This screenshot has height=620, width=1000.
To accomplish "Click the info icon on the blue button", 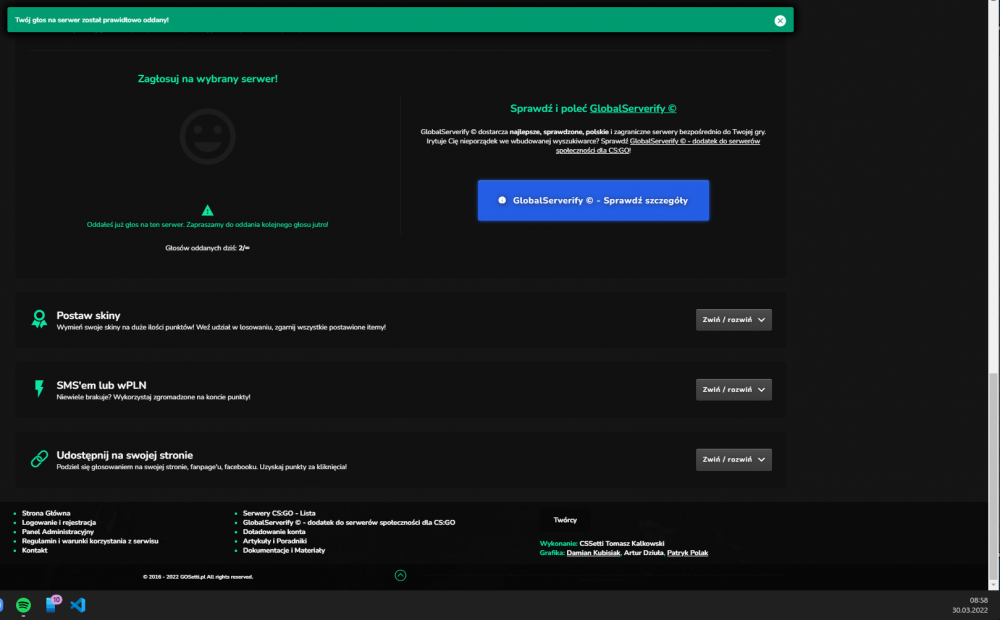I will click(x=502, y=200).
